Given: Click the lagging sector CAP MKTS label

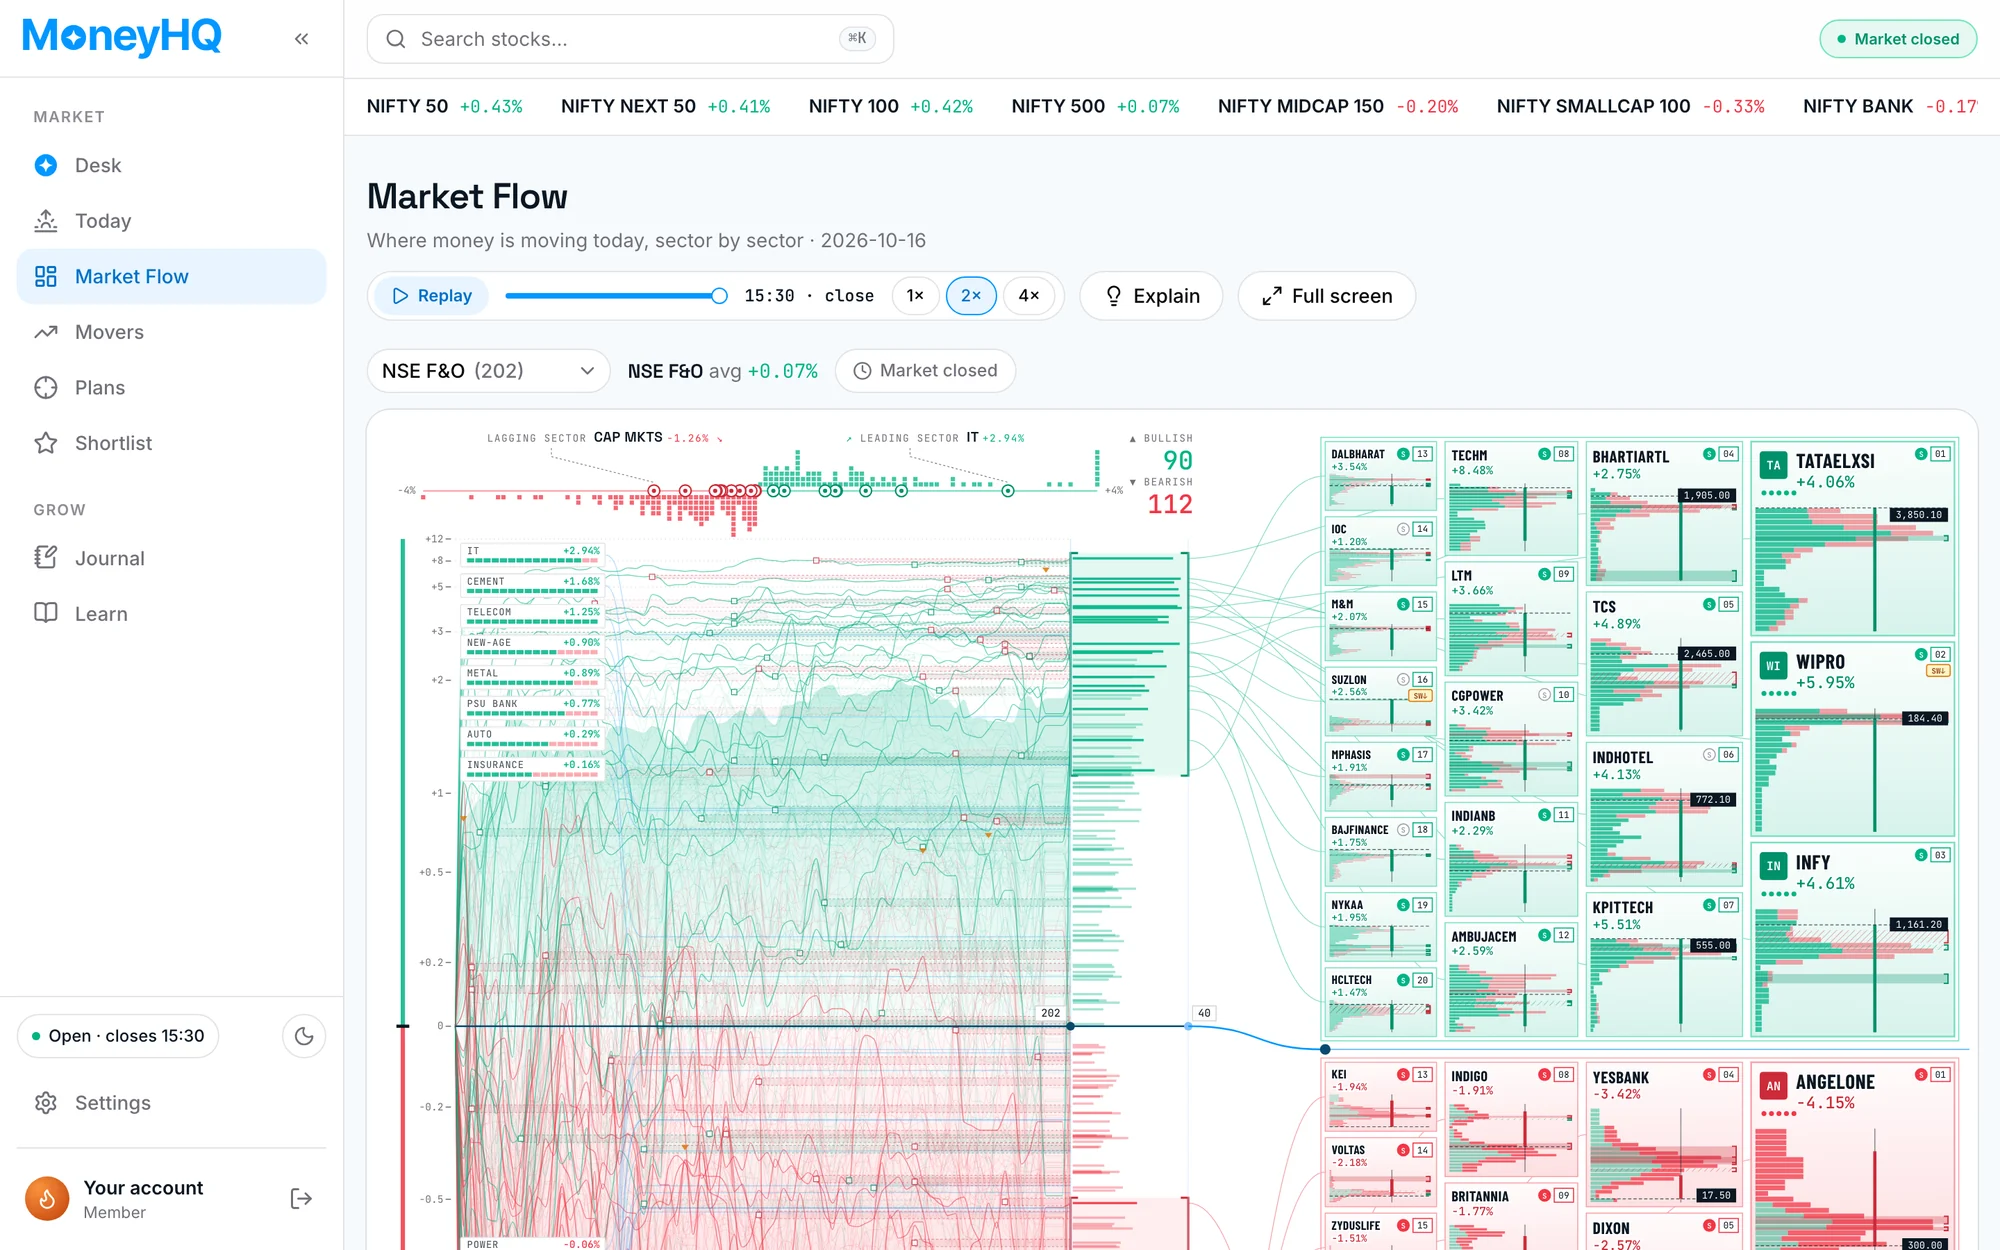Looking at the screenshot, I should [x=628, y=437].
